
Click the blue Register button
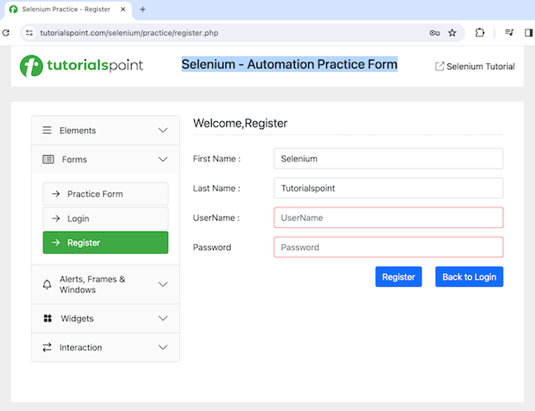click(399, 277)
